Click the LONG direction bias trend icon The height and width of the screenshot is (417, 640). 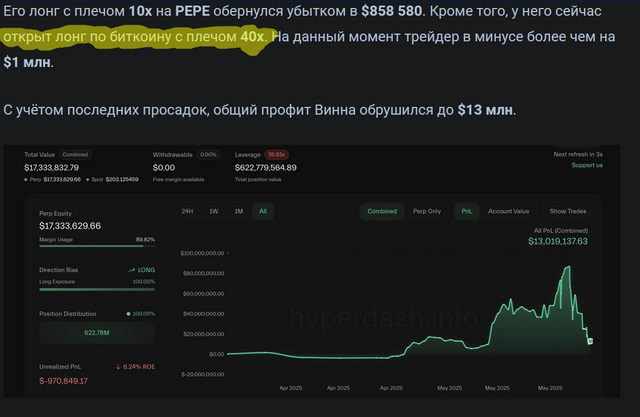[132, 271]
